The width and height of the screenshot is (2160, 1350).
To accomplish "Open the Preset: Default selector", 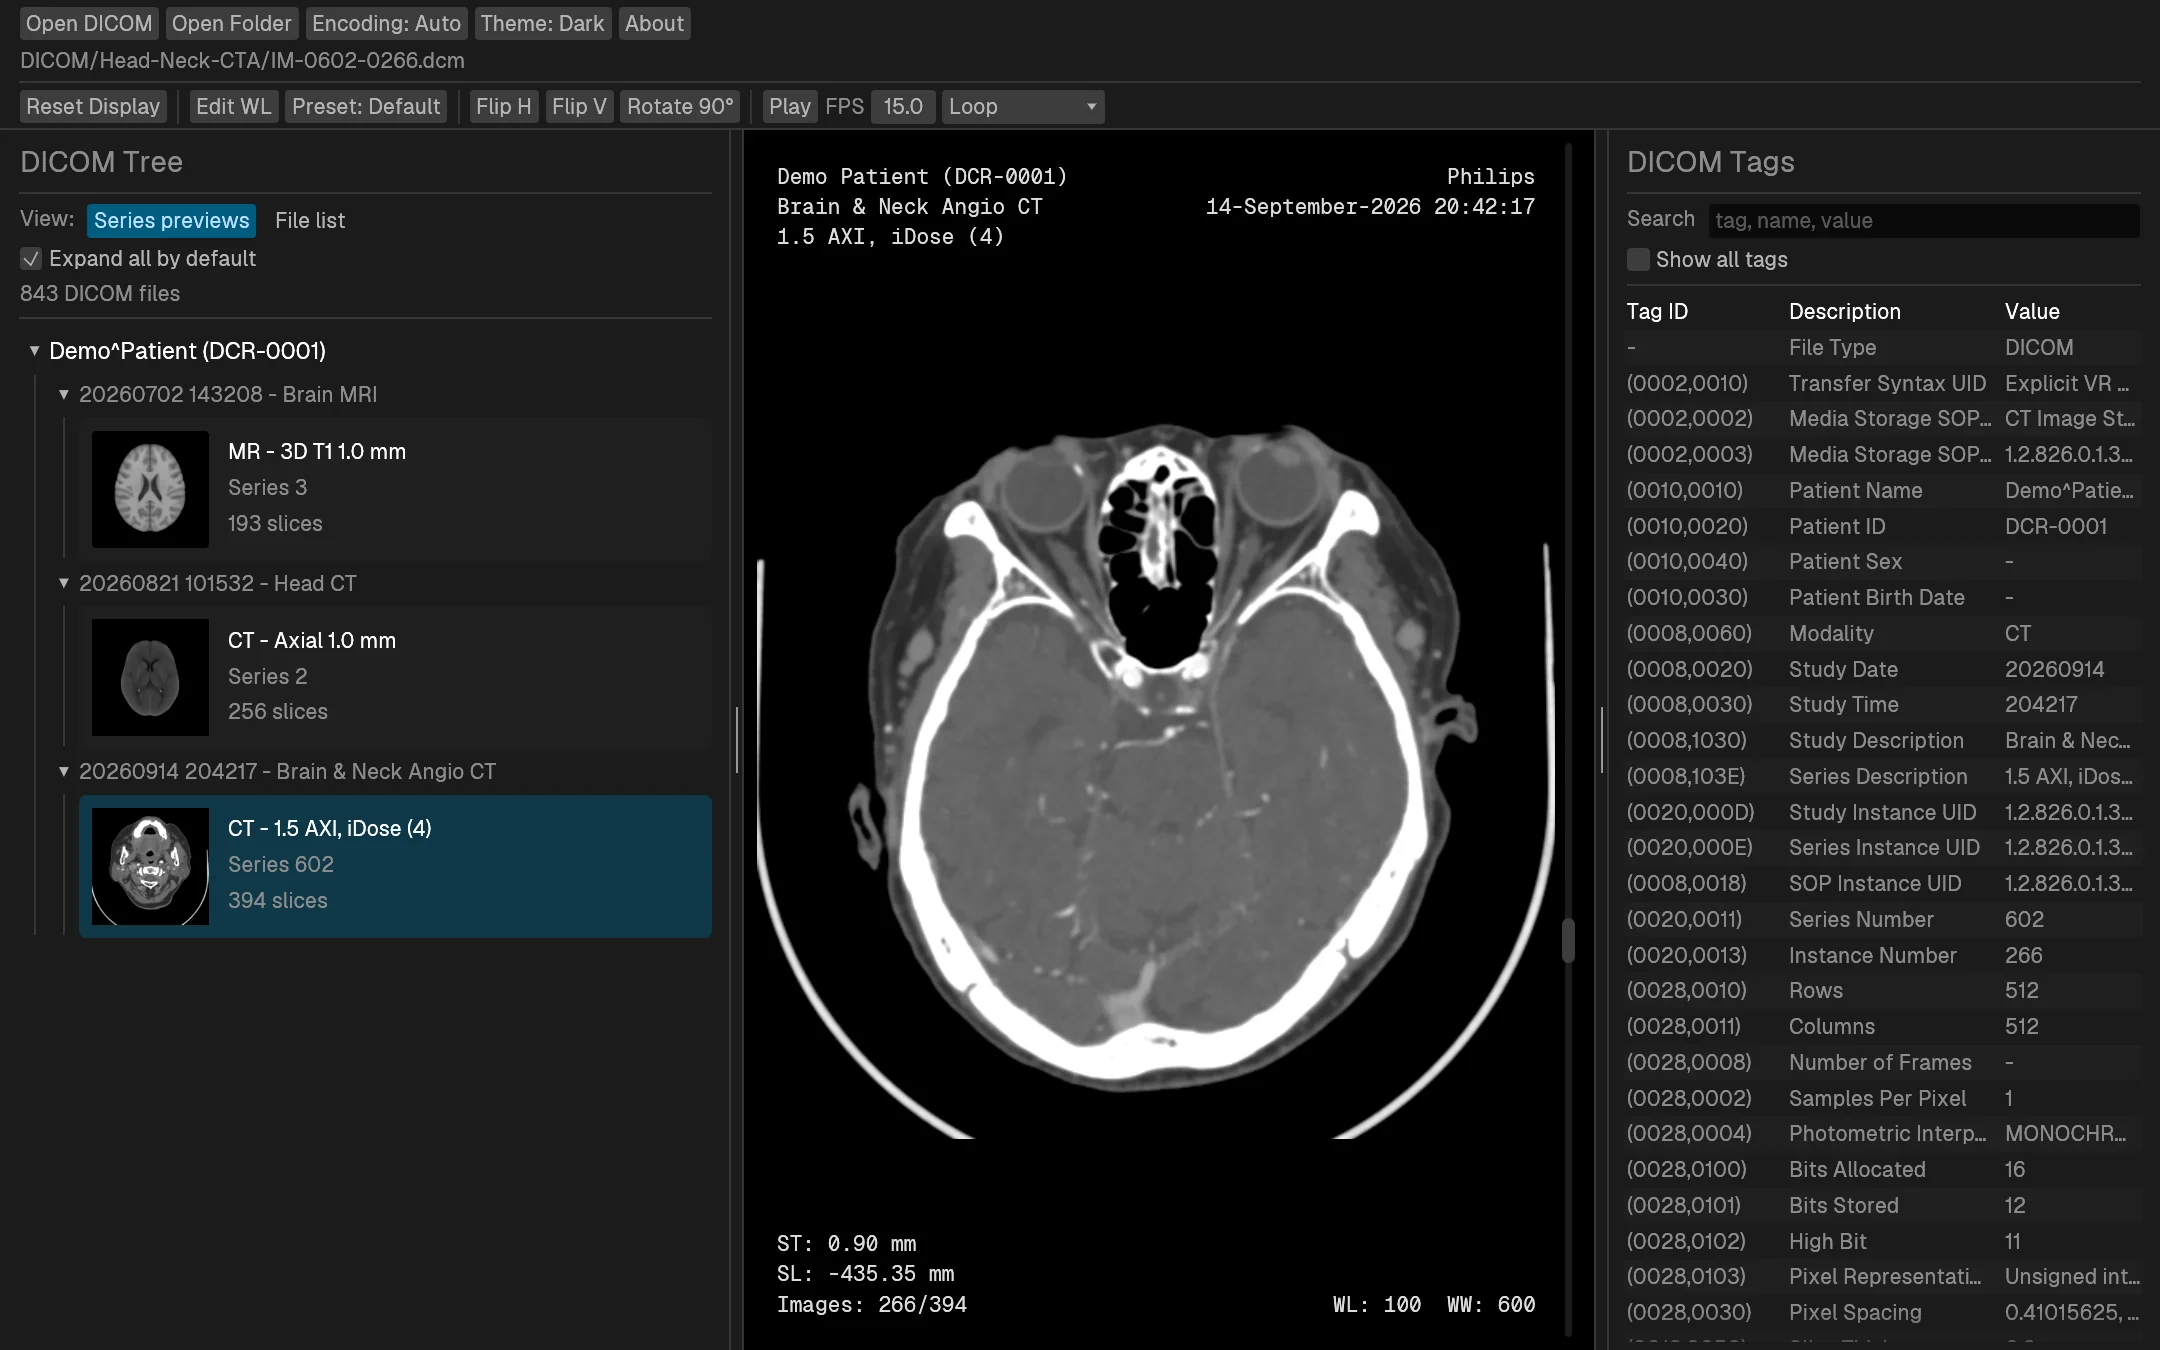I will (366, 106).
